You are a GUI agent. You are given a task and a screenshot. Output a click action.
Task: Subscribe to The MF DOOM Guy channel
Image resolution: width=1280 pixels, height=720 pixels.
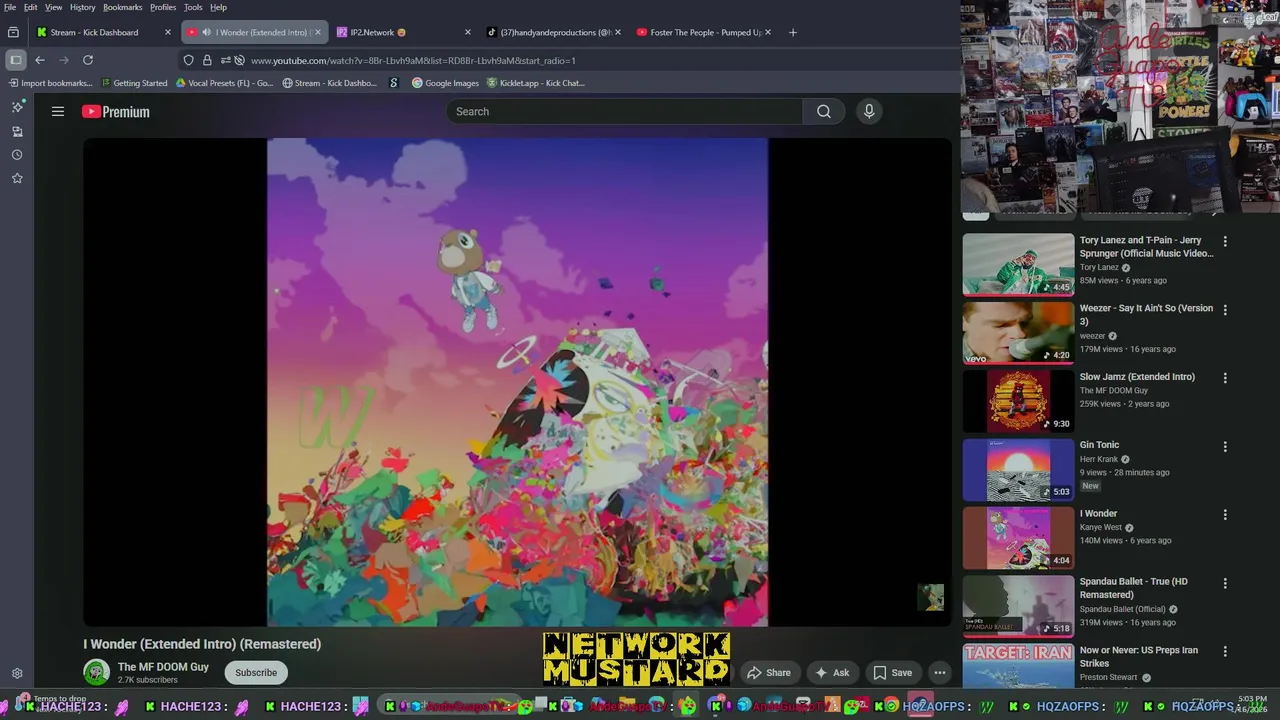tap(256, 672)
